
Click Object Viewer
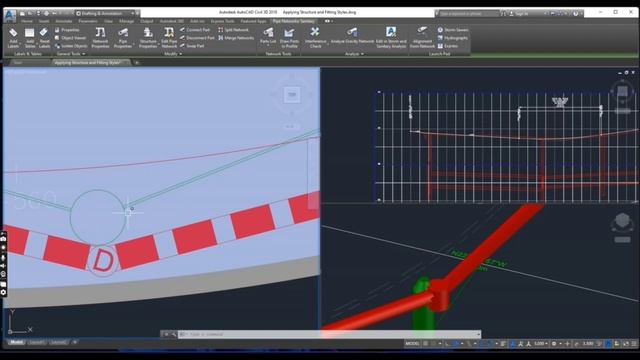tap(70, 38)
